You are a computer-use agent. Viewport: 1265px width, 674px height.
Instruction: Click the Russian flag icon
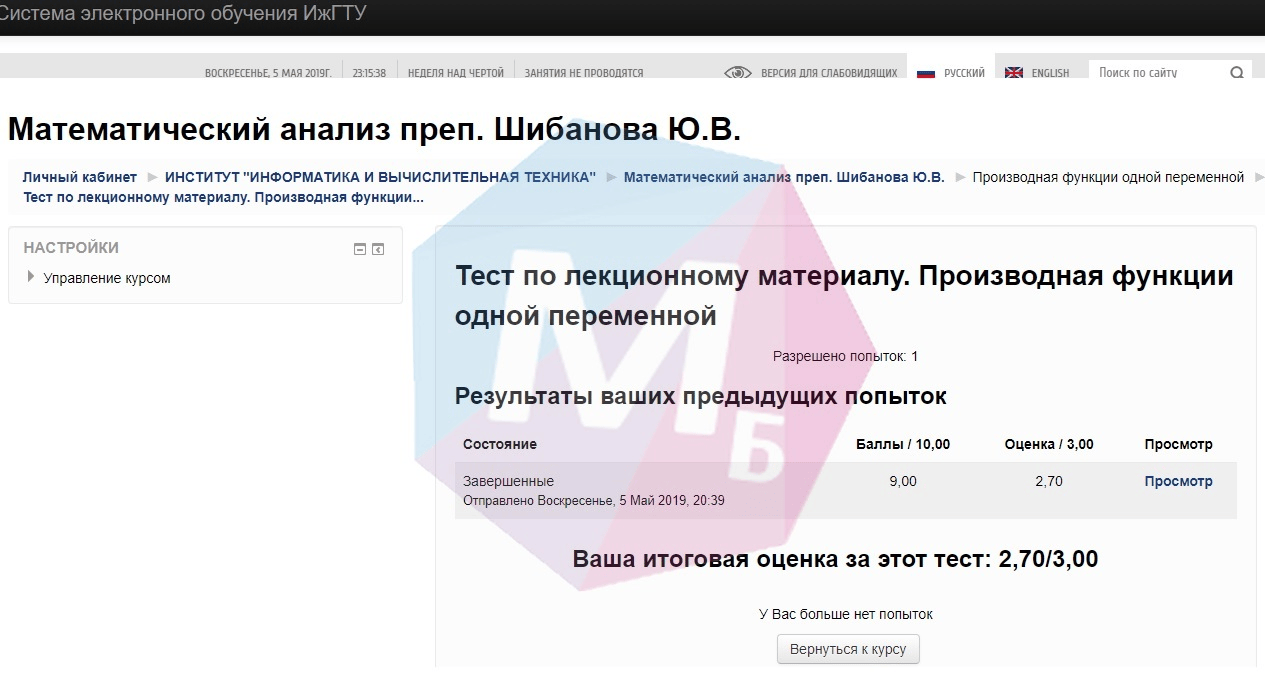(x=925, y=73)
